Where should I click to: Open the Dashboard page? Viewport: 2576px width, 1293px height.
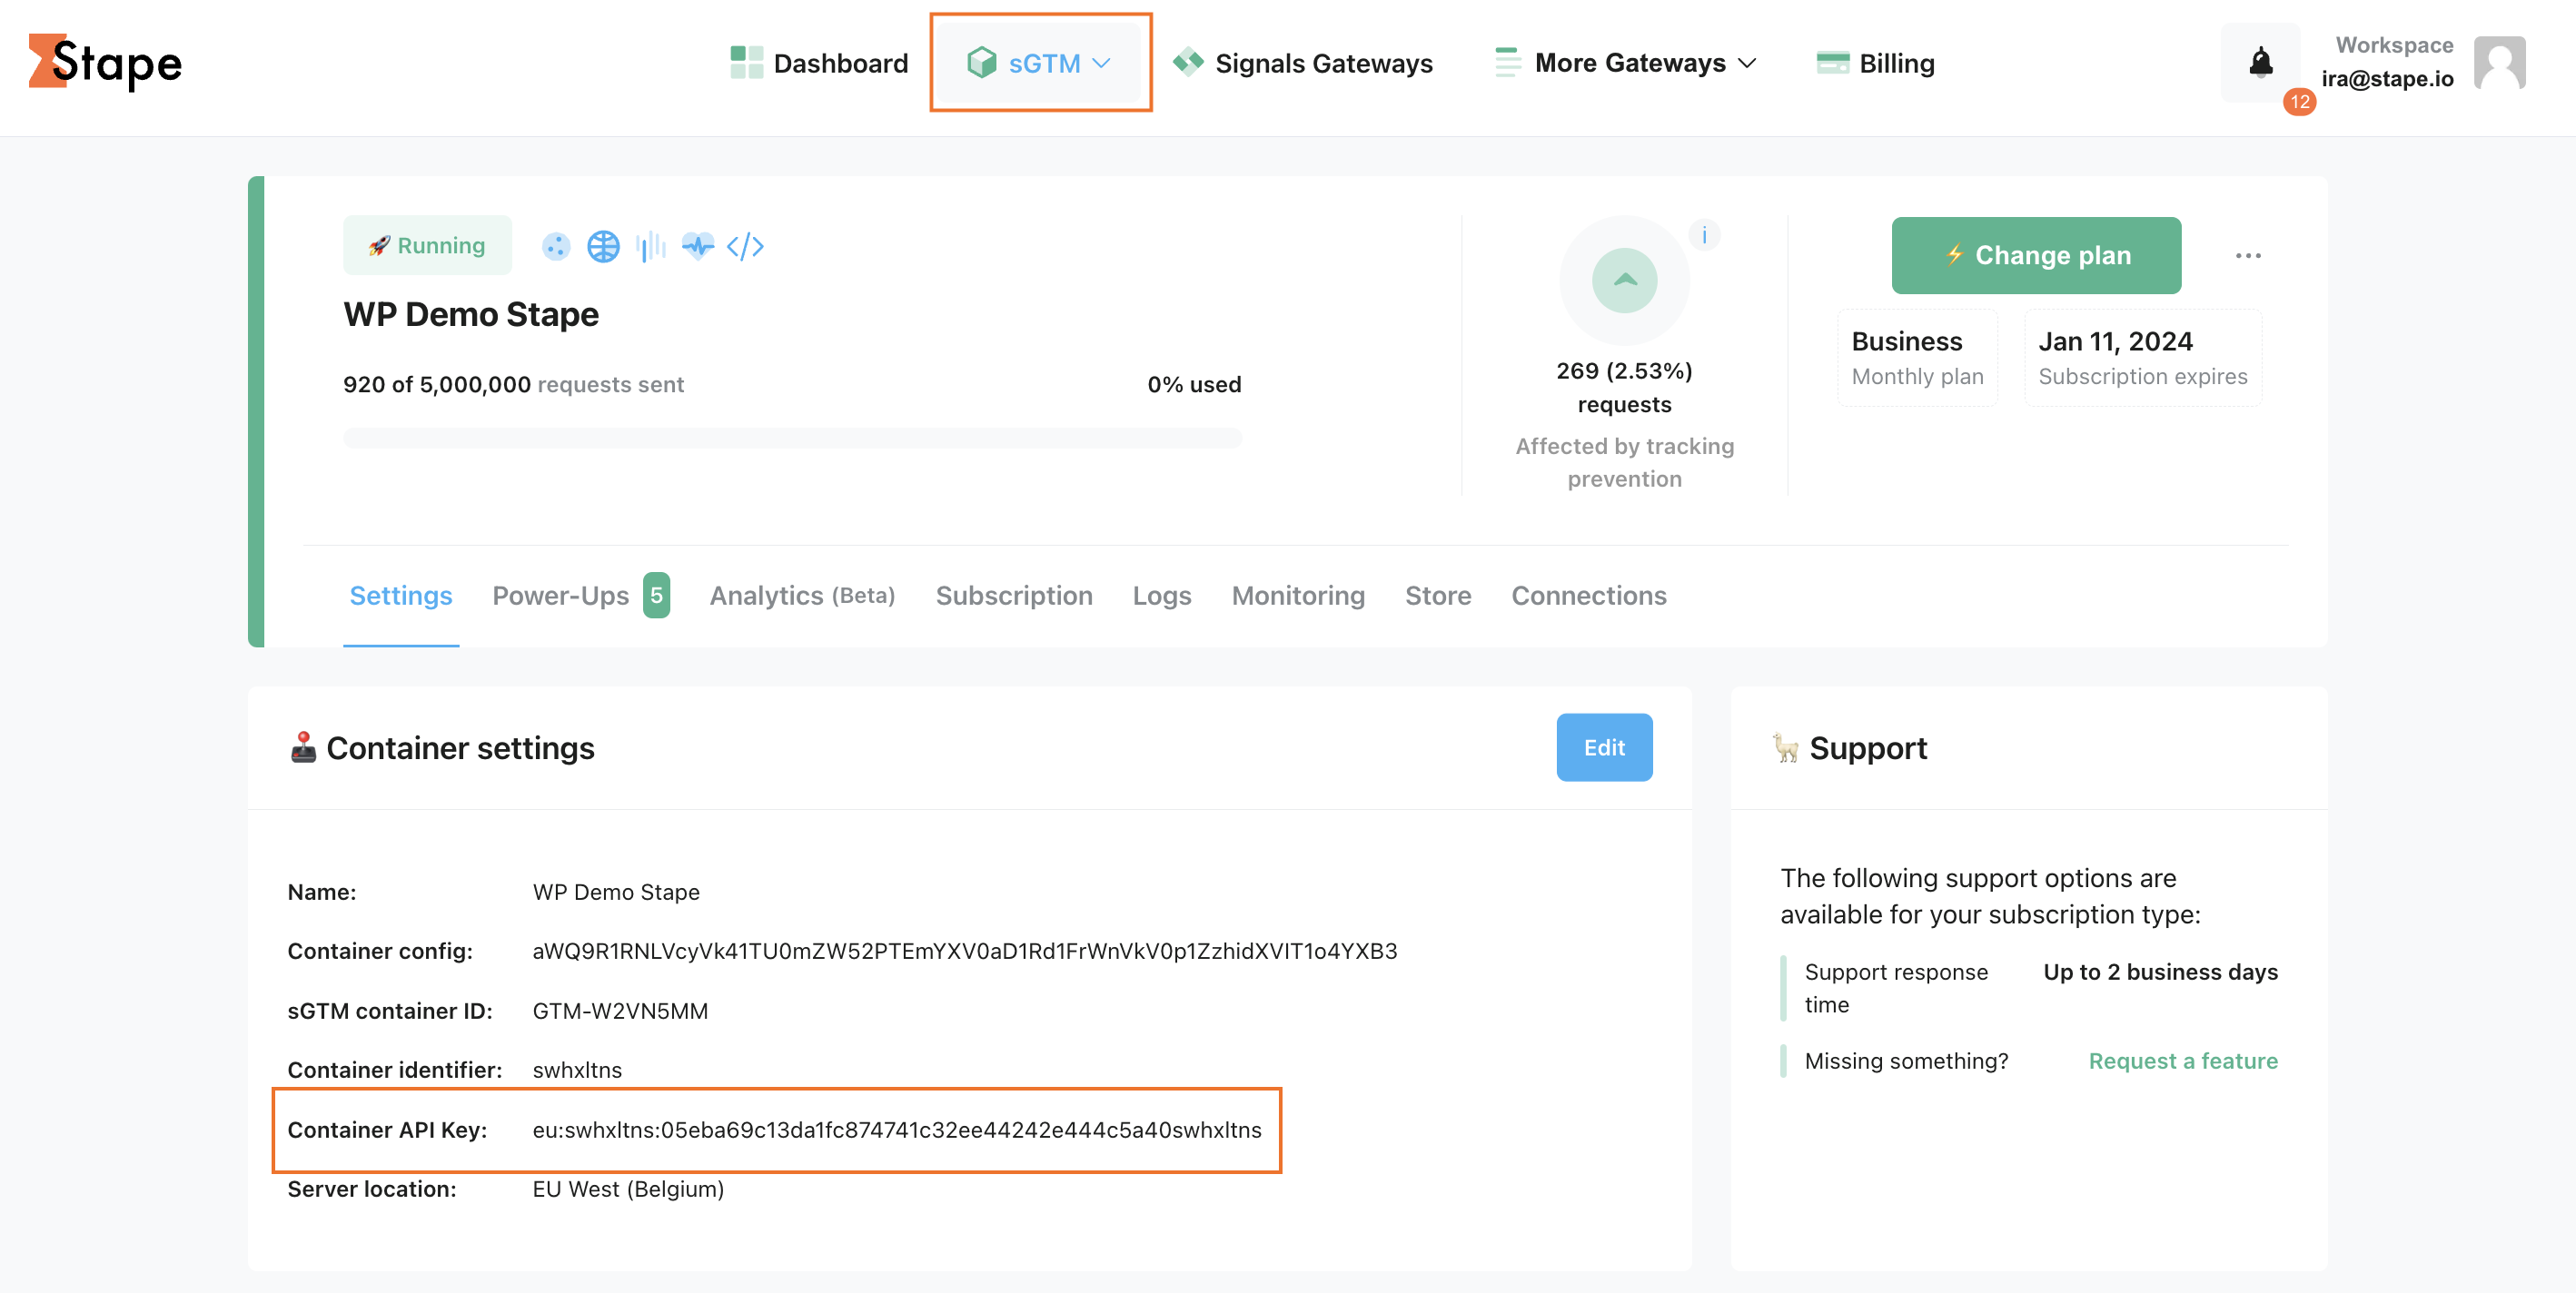click(819, 63)
